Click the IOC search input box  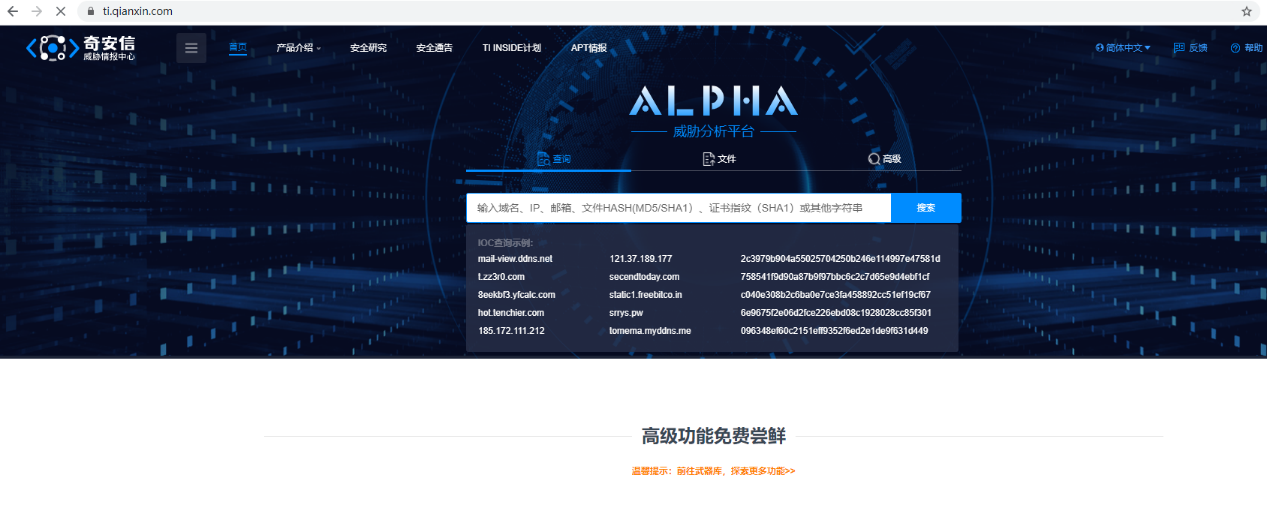(x=678, y=208)
